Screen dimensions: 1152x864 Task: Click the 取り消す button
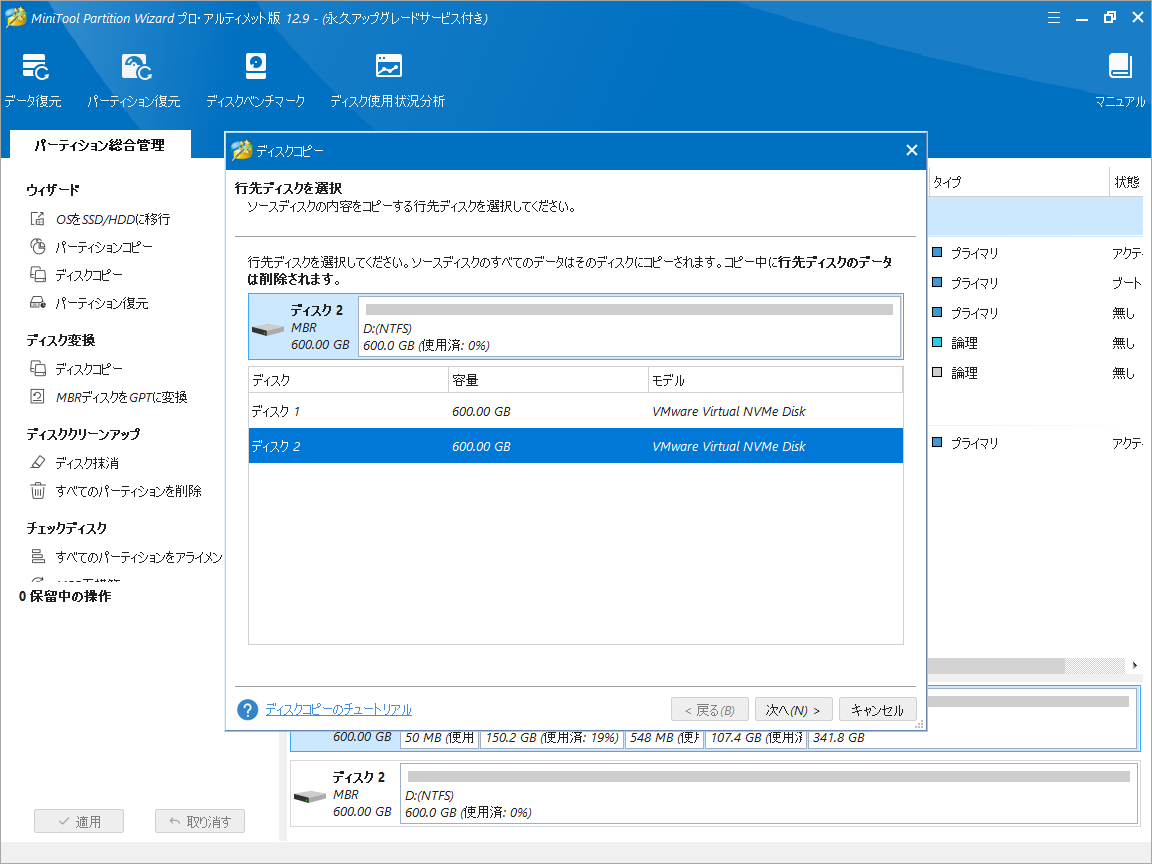click(200, 821)
